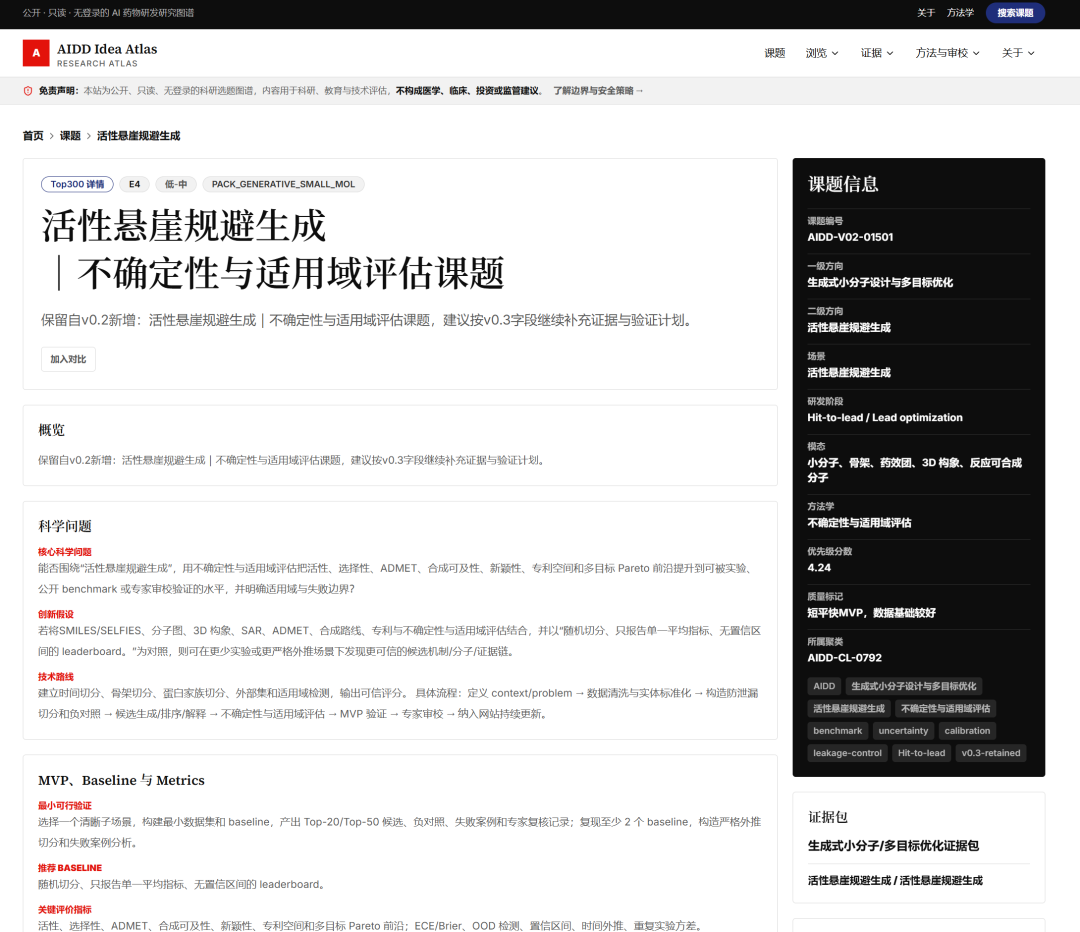The width and height of the screenshot is (1080, 932).
Task: Click the 搜索课题 button
Action: (1015, 13)
